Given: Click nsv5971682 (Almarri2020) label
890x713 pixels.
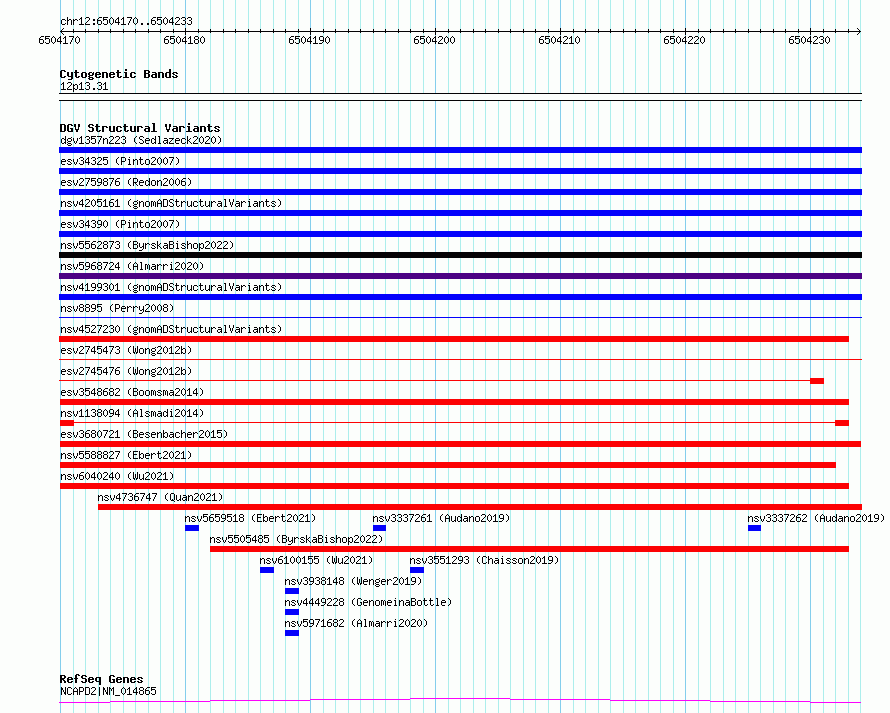Looking at the screenshot, I should (x=356, y=623).
